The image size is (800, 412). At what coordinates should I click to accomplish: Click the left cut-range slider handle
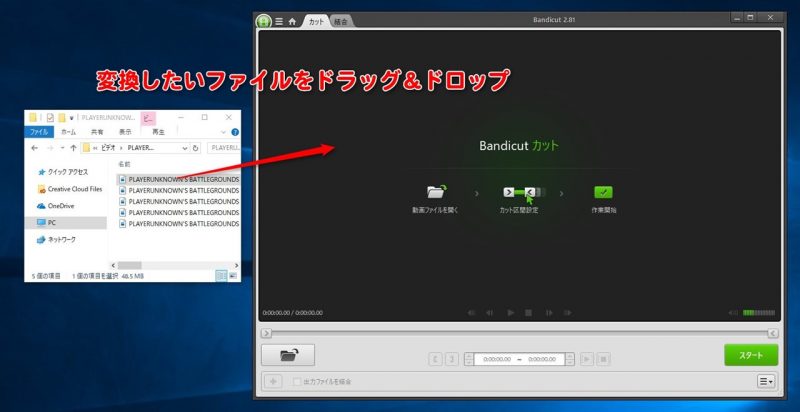[x=266, y=333]
